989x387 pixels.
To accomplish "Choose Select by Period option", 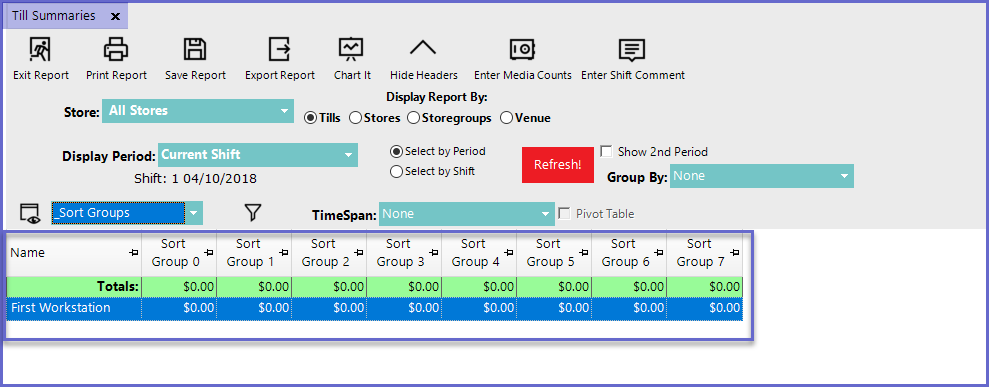I will tap(396, 151).
